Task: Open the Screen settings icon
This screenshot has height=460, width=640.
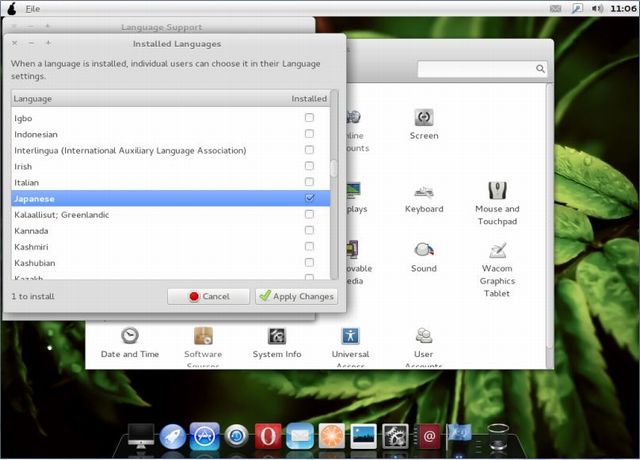Action: click(x=423, y=118)
